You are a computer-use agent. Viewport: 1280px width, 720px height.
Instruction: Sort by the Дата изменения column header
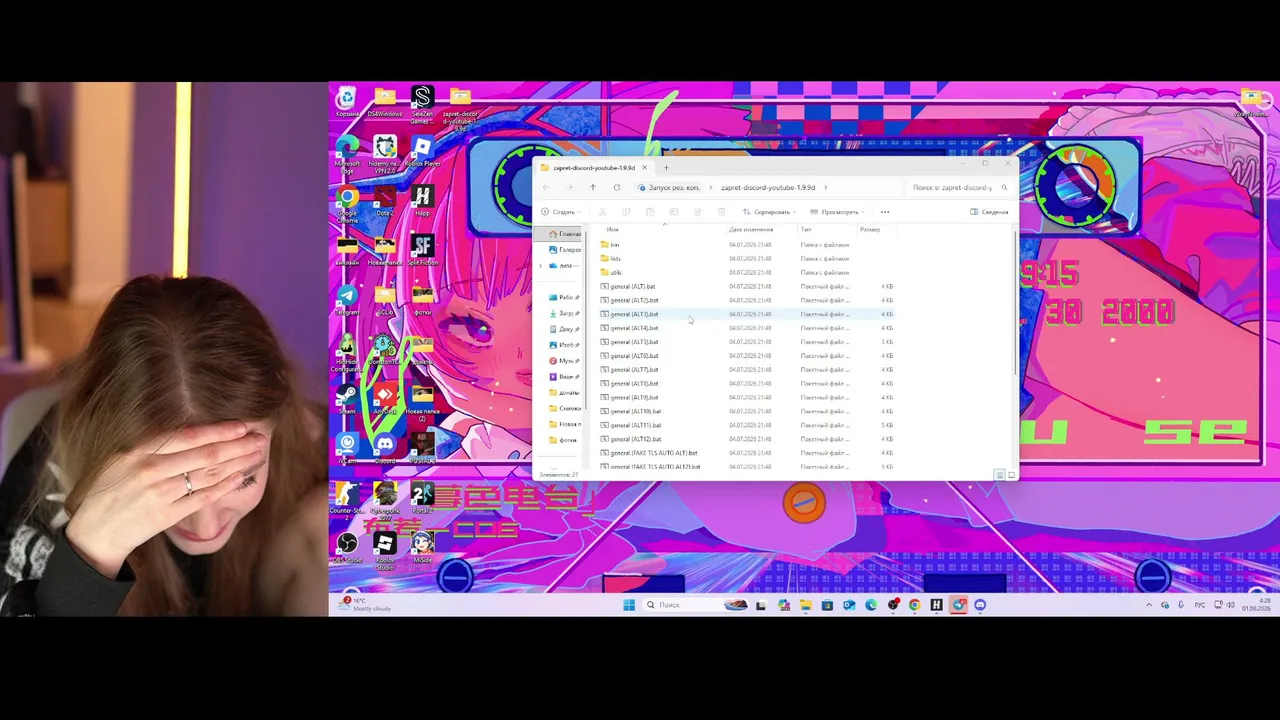(751, 230)
